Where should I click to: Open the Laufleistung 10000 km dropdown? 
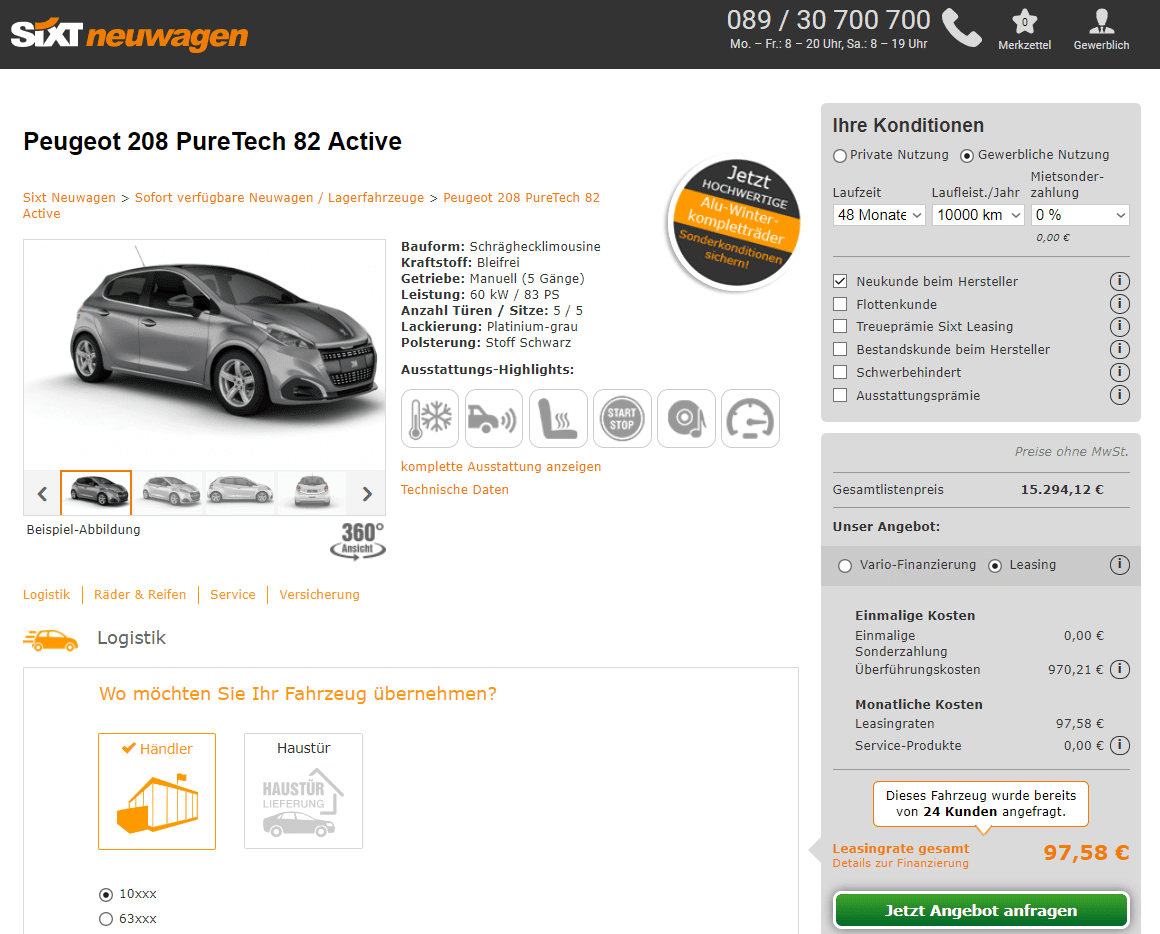point(978,215)
